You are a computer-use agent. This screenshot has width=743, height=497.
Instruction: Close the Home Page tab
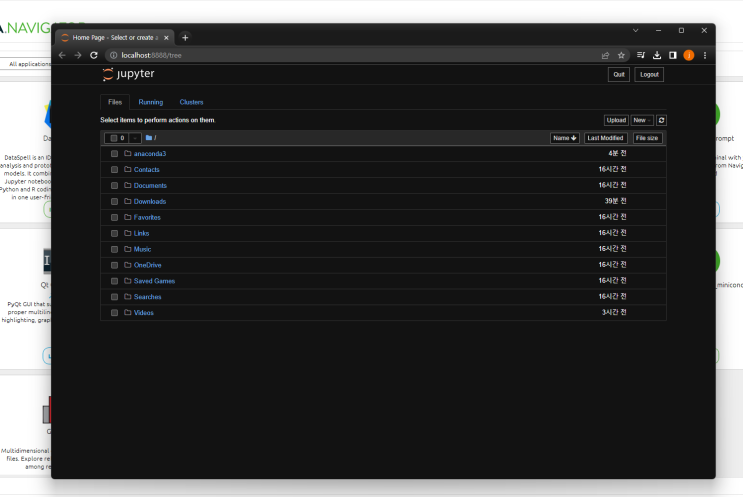166,37
